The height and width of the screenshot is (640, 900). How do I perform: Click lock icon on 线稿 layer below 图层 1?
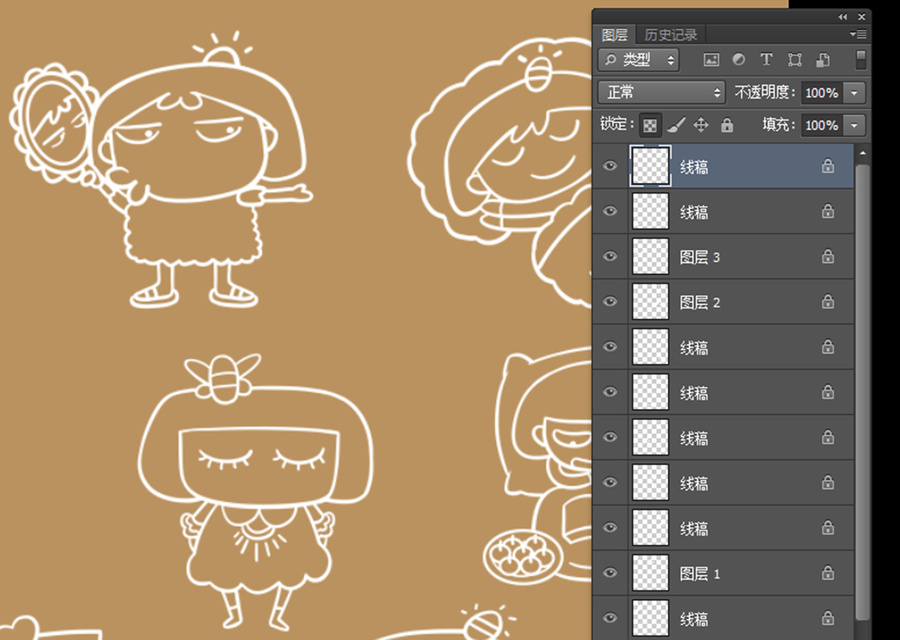click(828, 618)
